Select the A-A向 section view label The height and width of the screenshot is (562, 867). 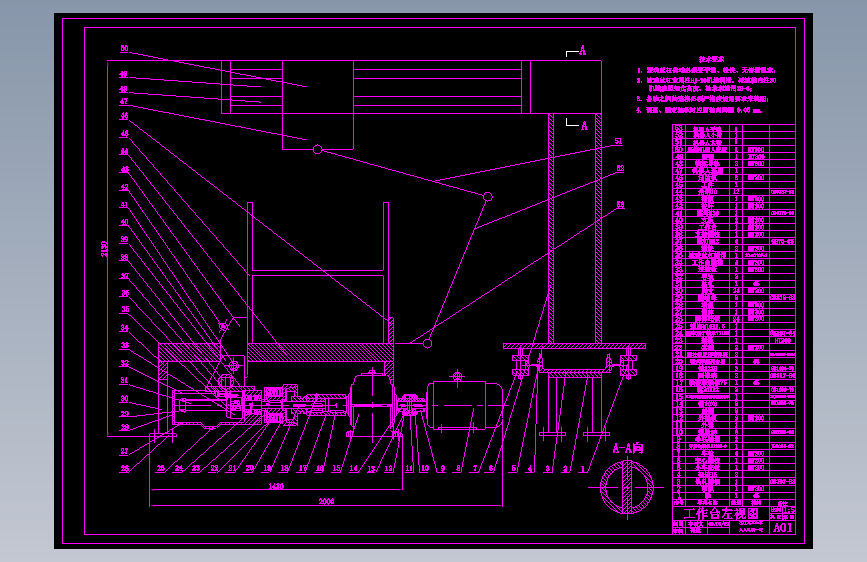(x=628, y=448)
